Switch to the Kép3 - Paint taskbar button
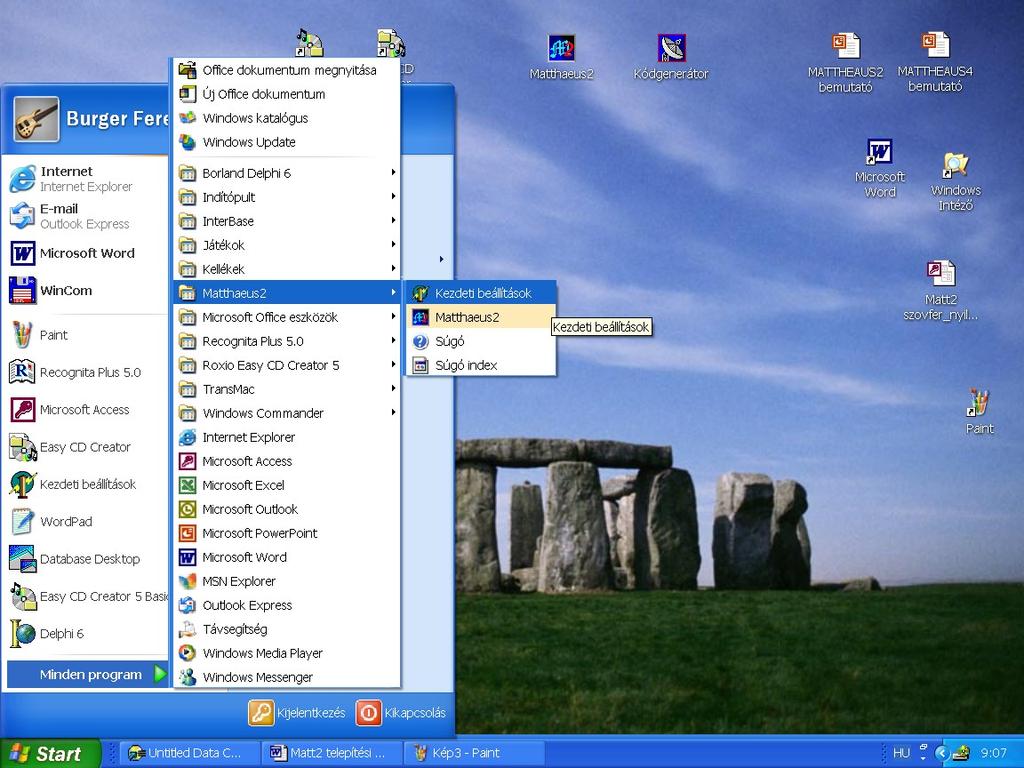This screenshot has width=1024, height=768. pyautogui.click(x=474, y=754)
